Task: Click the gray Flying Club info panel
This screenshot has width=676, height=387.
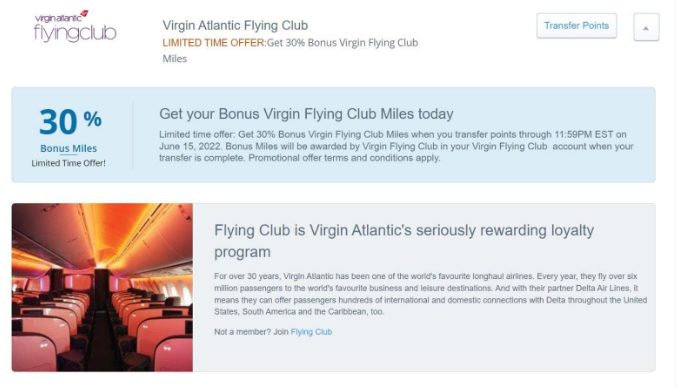Action: pyautogui.click(x=424, y=287)
